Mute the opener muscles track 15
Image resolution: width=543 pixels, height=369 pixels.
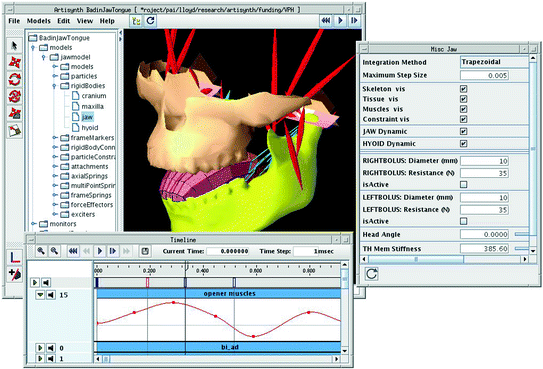point(51,295)
